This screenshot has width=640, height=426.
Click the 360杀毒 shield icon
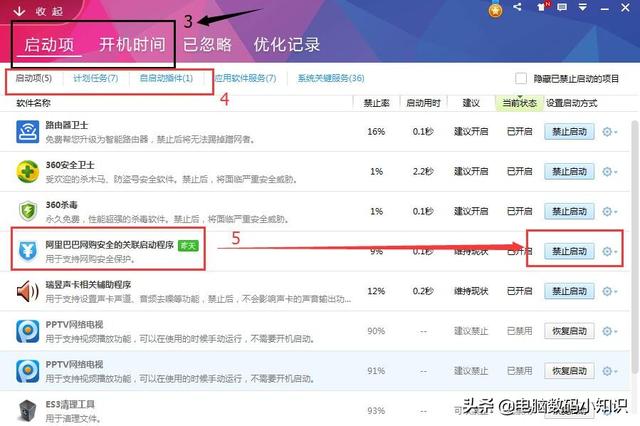[x=28, y=211]
